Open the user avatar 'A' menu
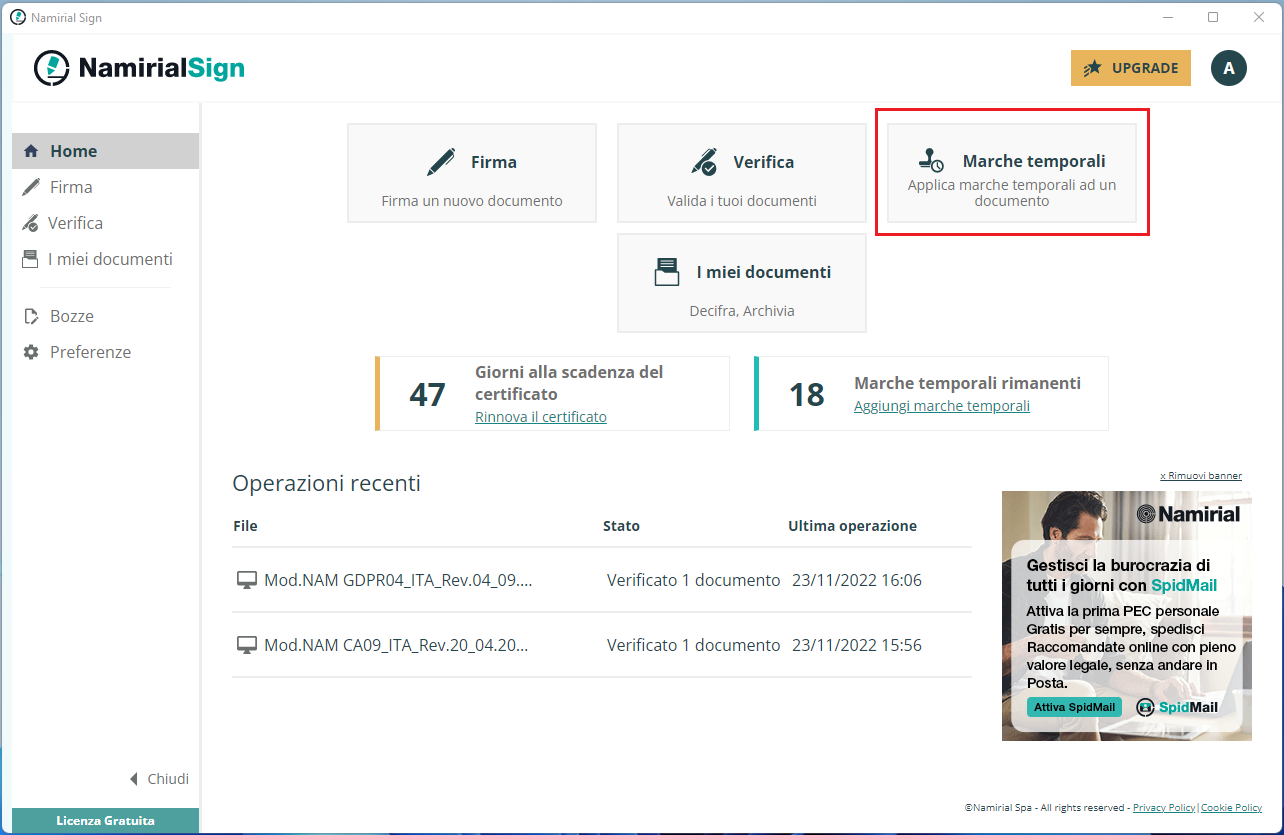The width and height of the screenshot is (1284, 835). click(1229, 68)
